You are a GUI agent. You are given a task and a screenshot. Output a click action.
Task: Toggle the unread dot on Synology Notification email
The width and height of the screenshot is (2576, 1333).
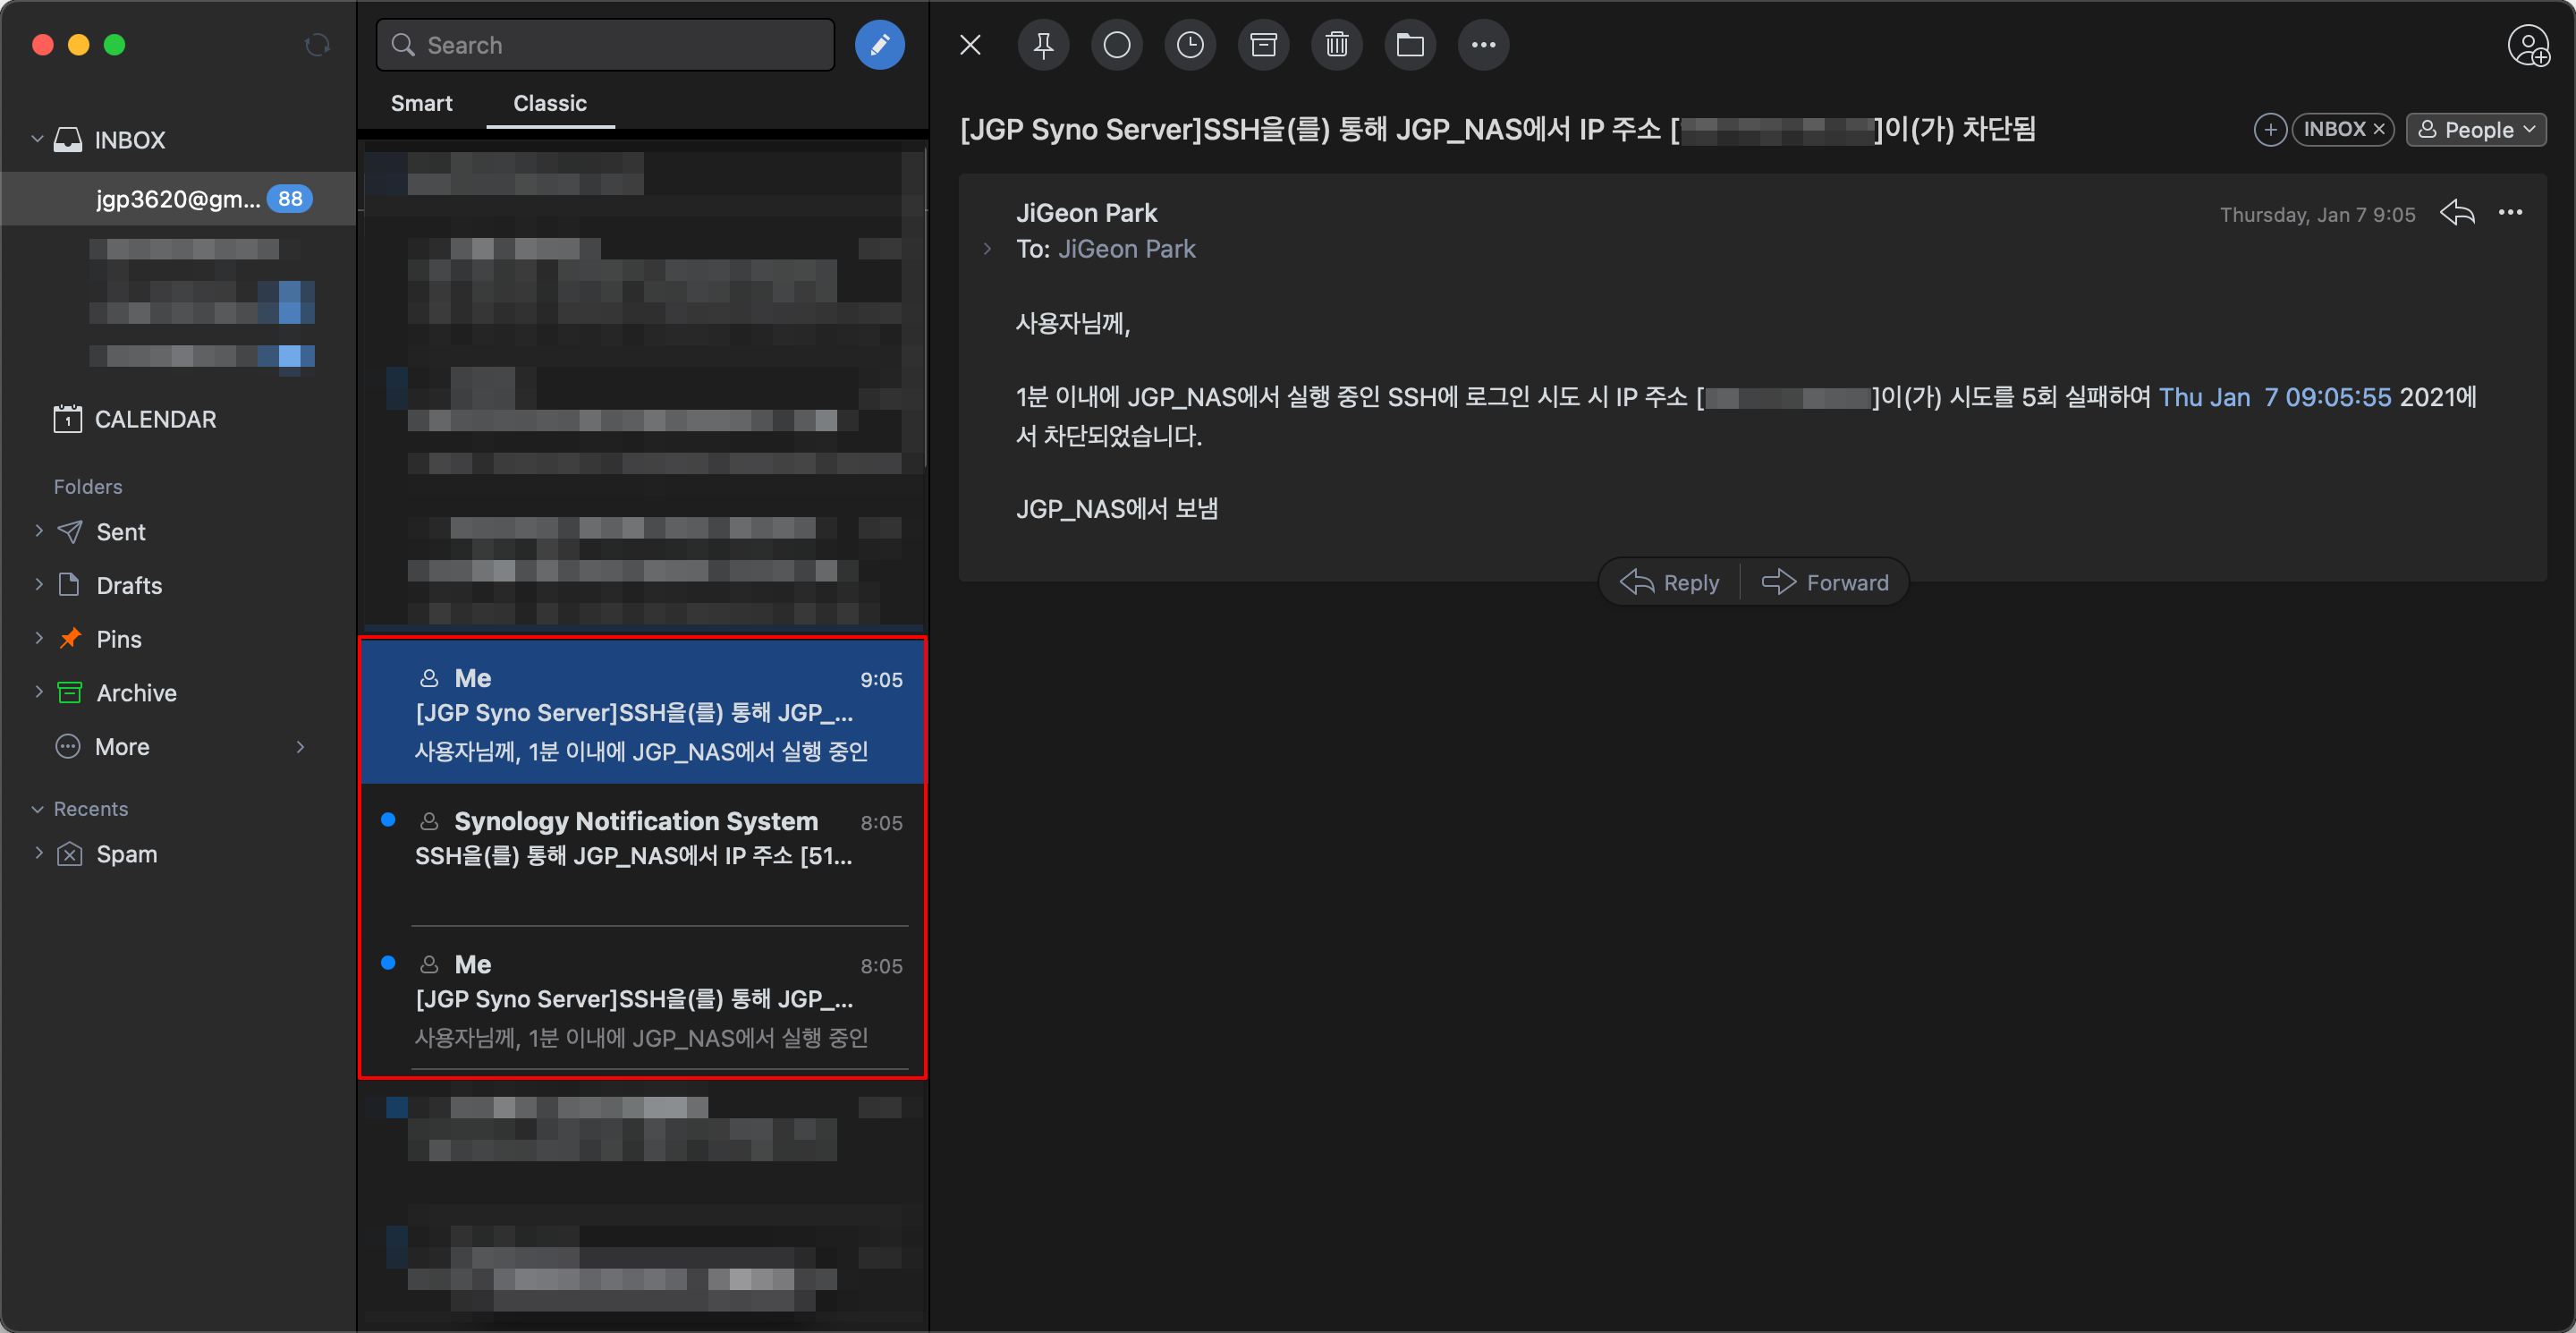388,820
